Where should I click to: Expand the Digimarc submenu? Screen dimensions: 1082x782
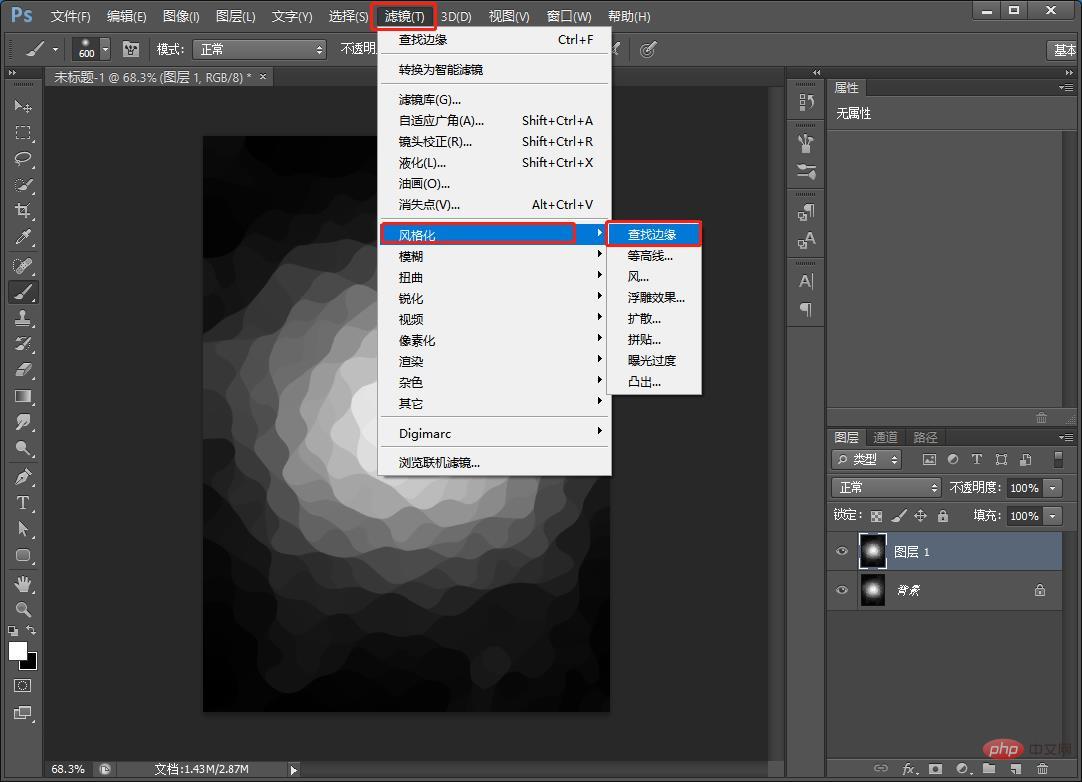coord(494,433)
